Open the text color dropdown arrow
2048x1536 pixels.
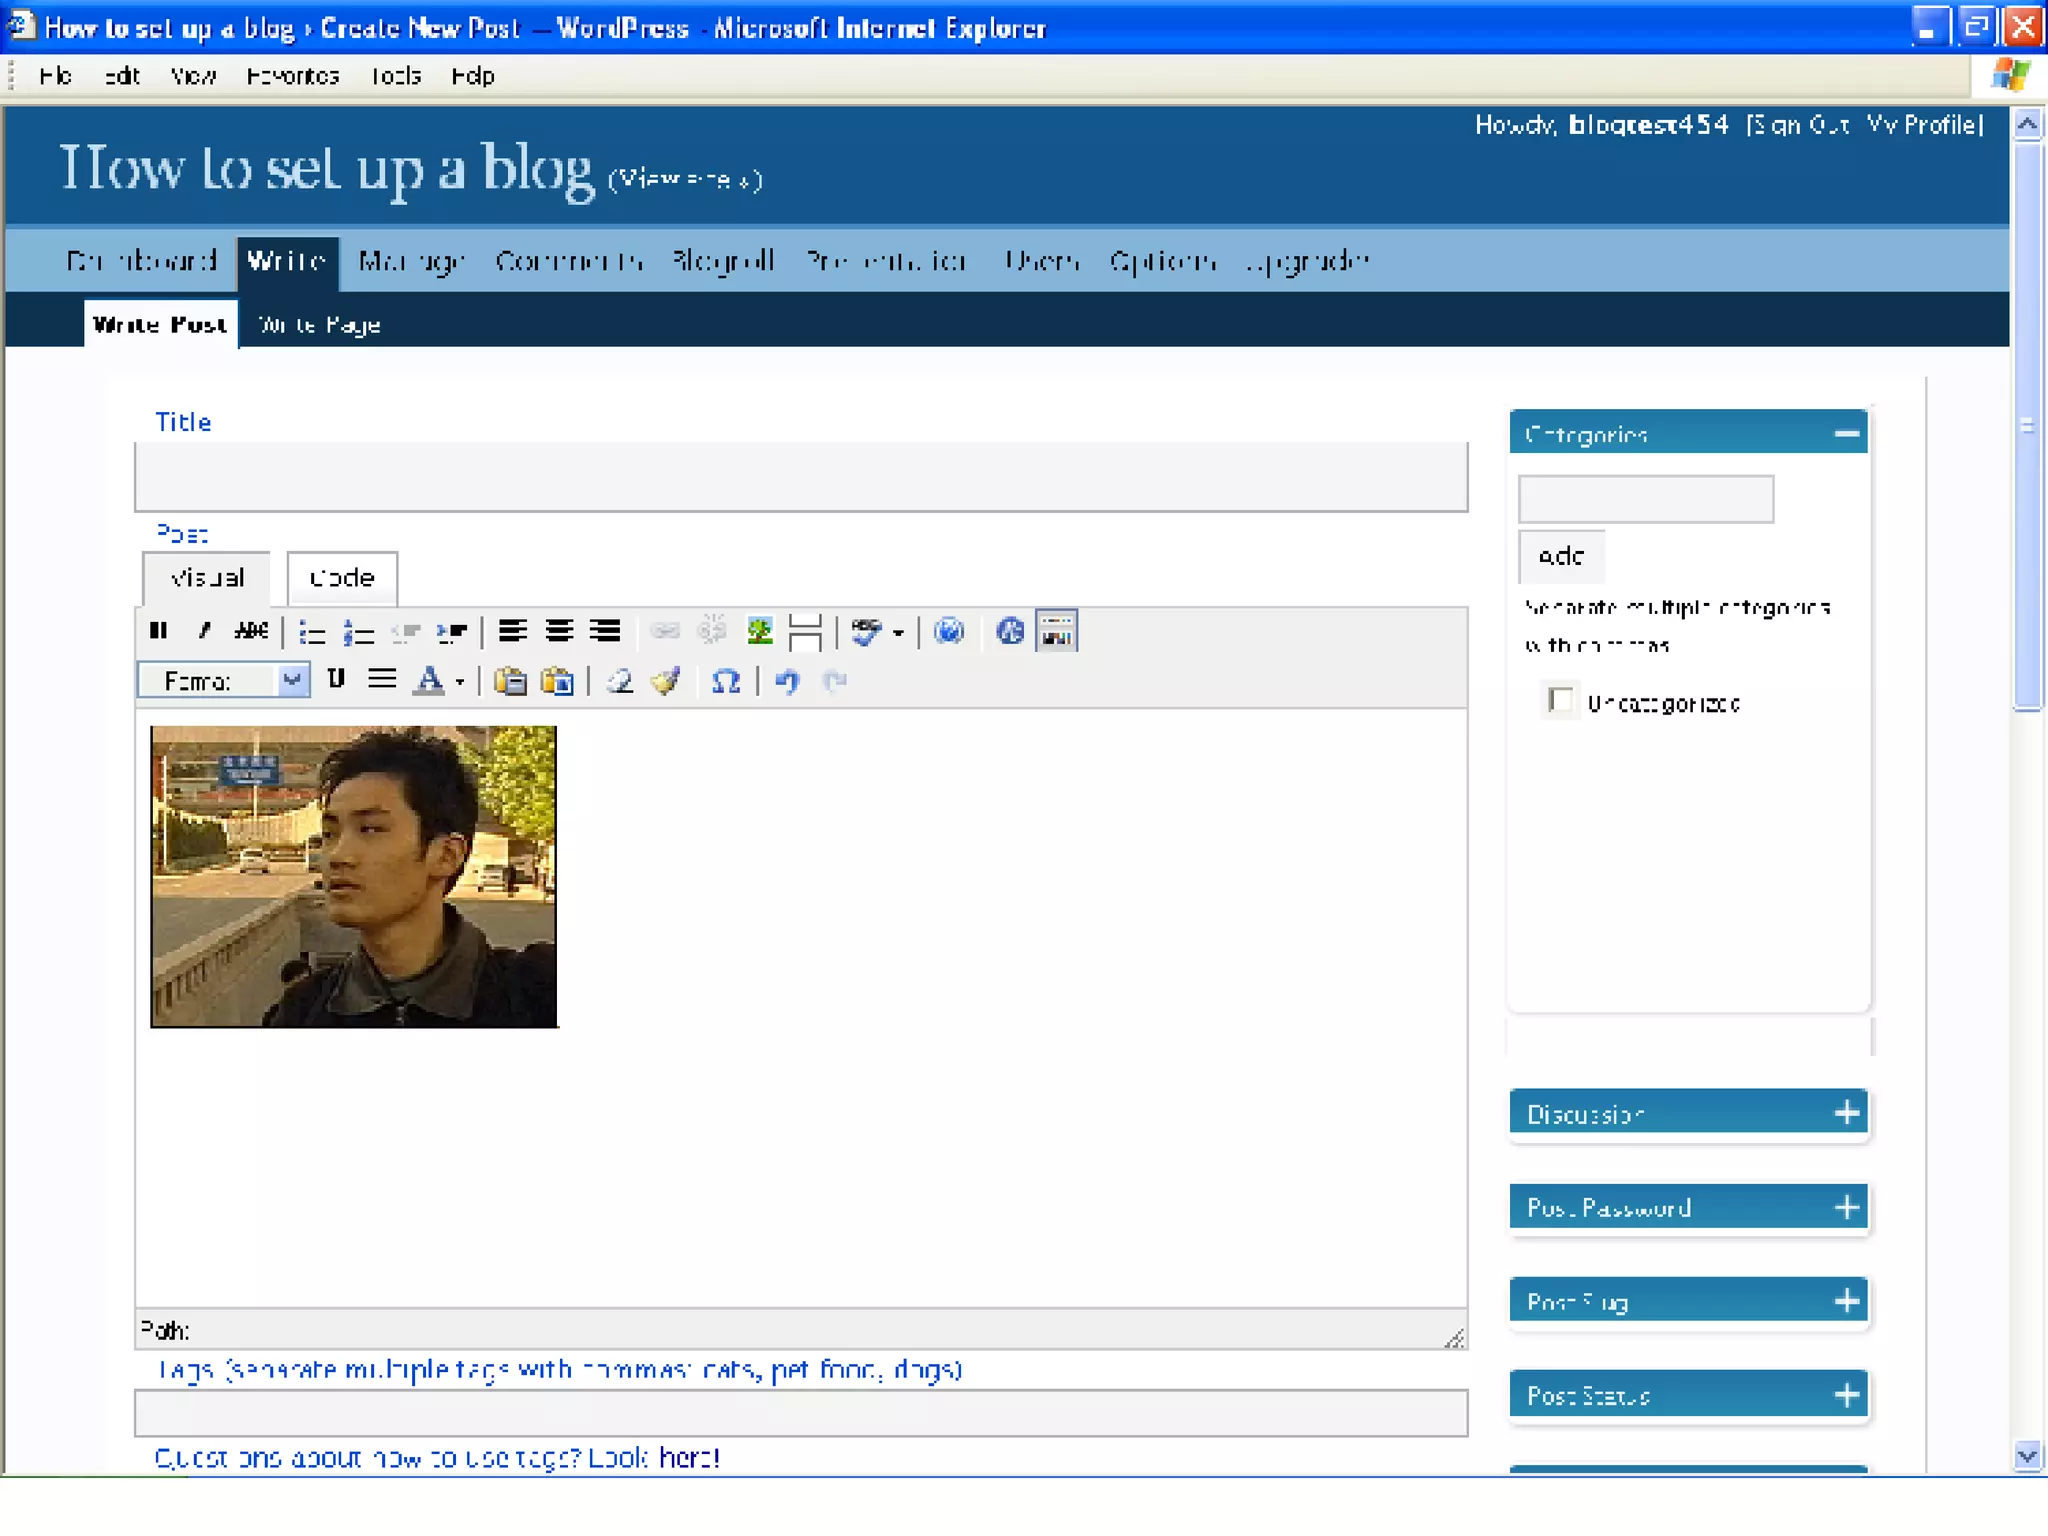pos(460,683)
